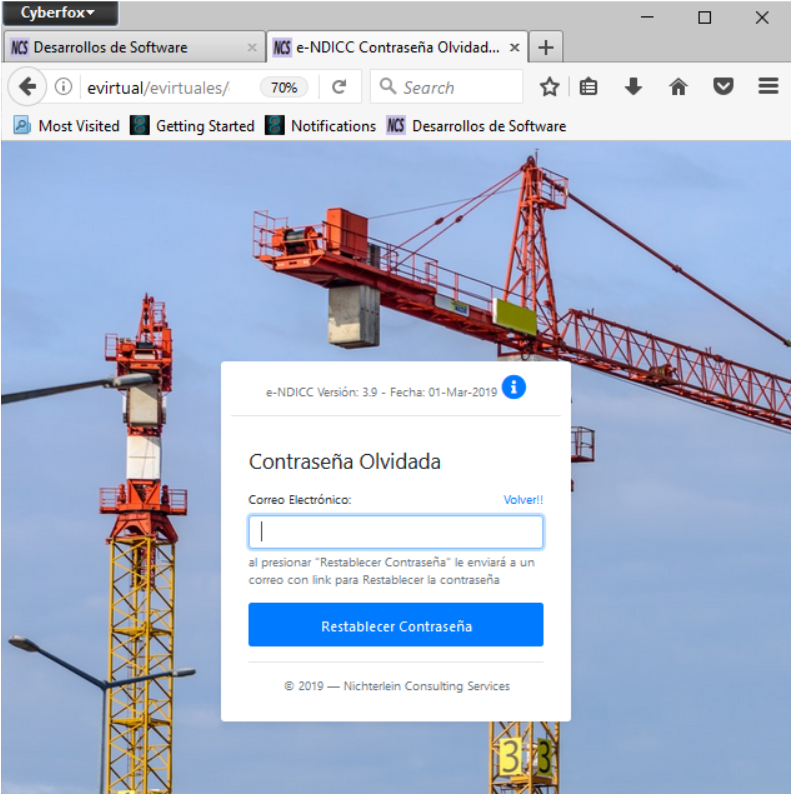Open the Pocket icon in toolbar
Image resolution: width=791 pixels, height=794 pixels.
pos(723,87)
